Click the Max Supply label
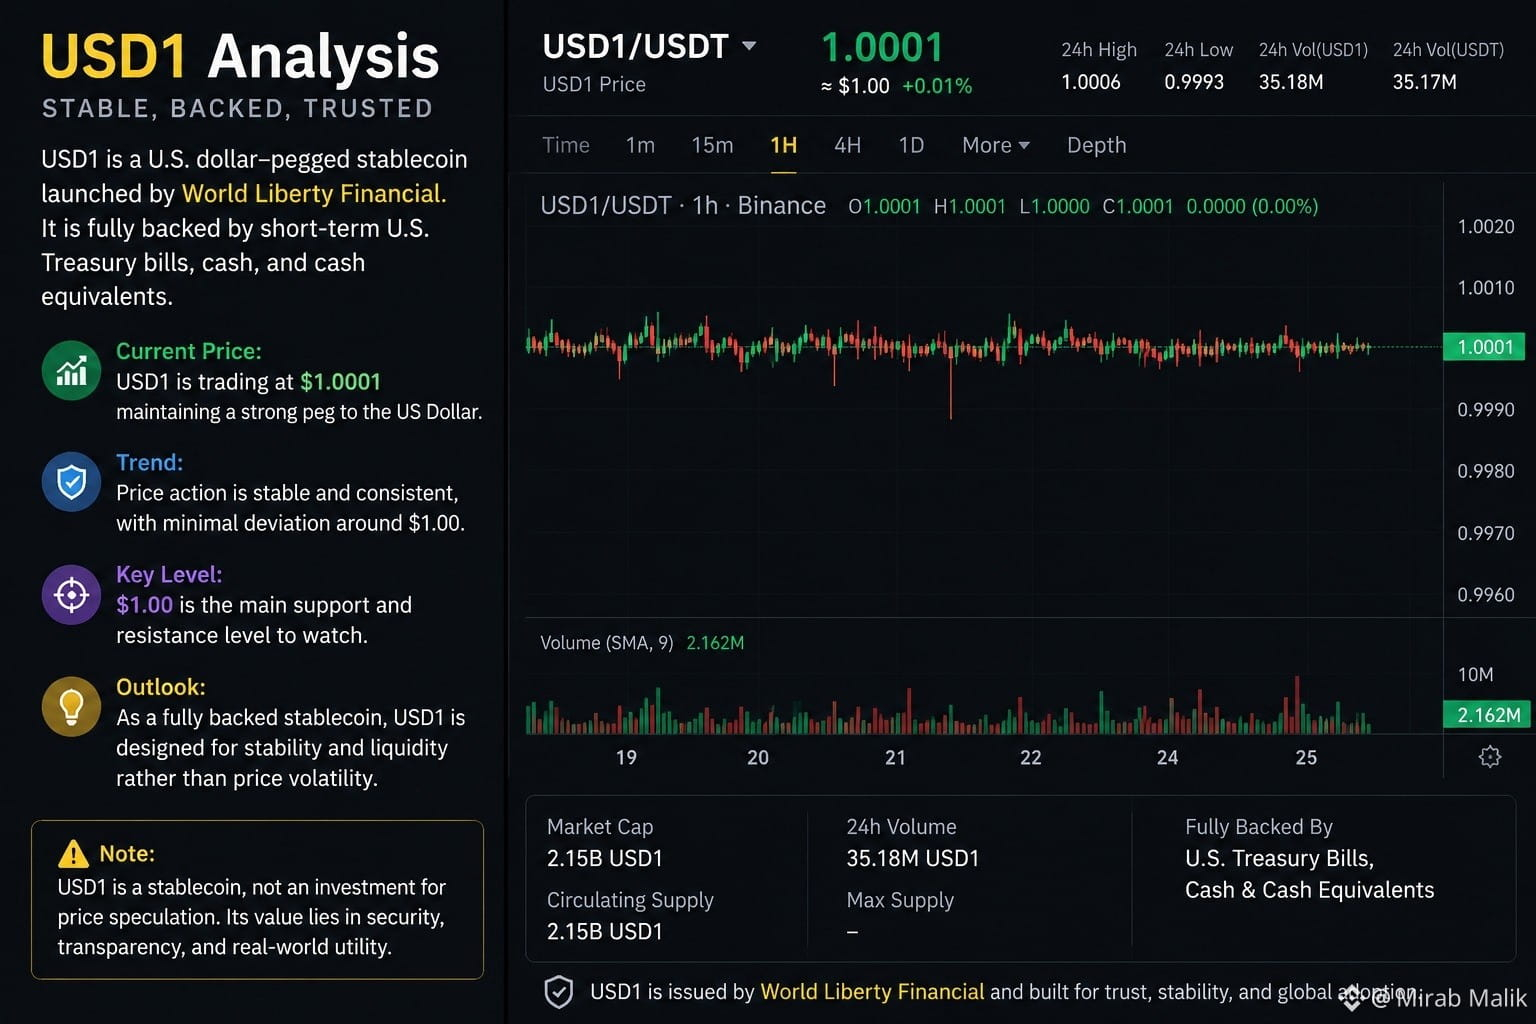 click(x=900, y=900)
